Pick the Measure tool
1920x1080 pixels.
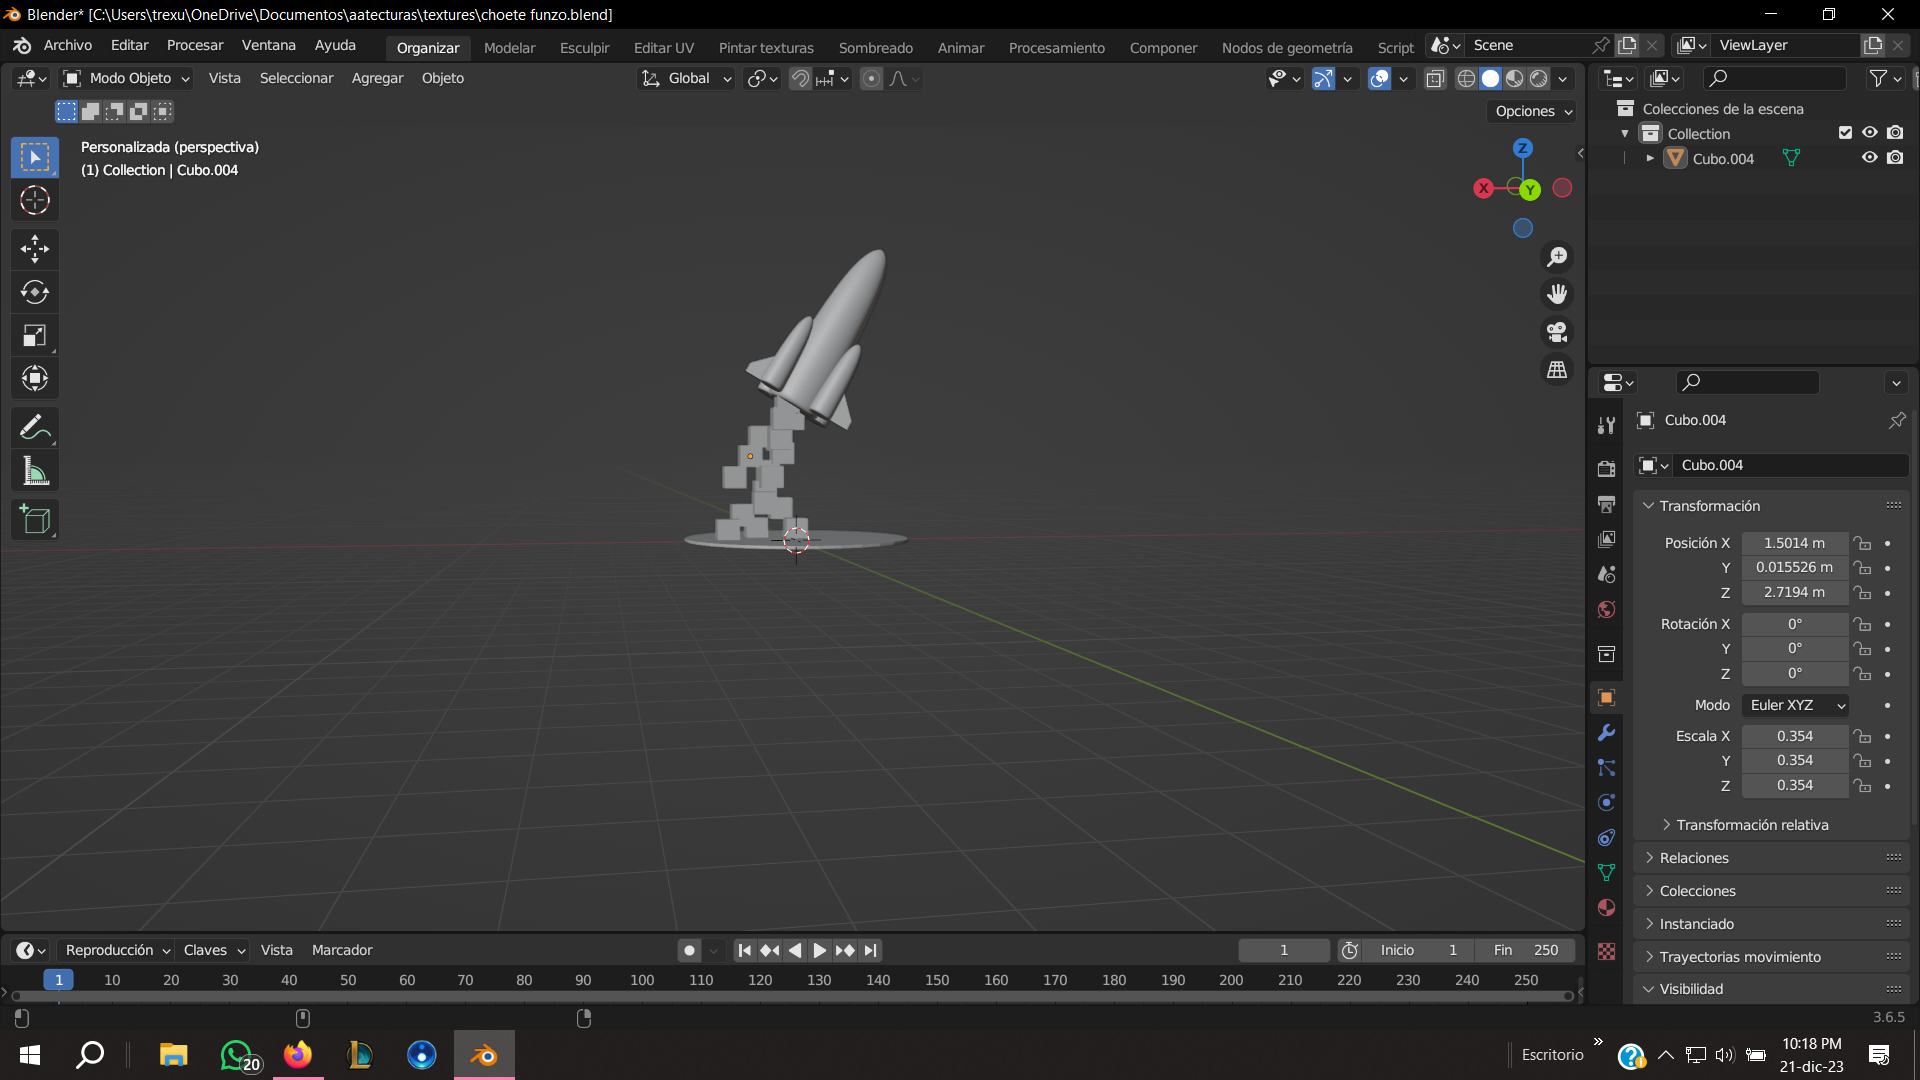click(35, 471)
